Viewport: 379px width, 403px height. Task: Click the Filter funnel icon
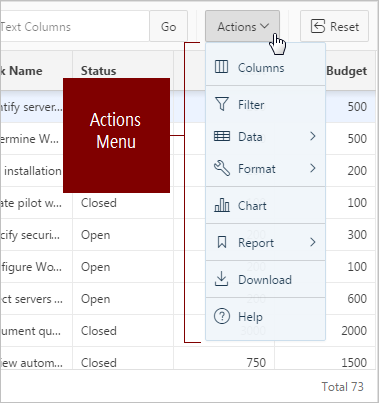pos(222,104)
